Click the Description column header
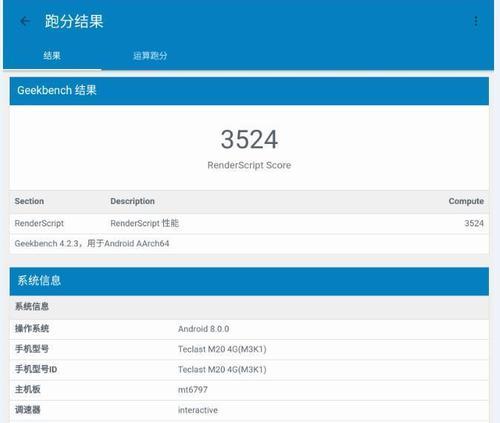Image resolution: width=500 pixels, height=423 pixels. pyautogui.click(x=132, y=201)
